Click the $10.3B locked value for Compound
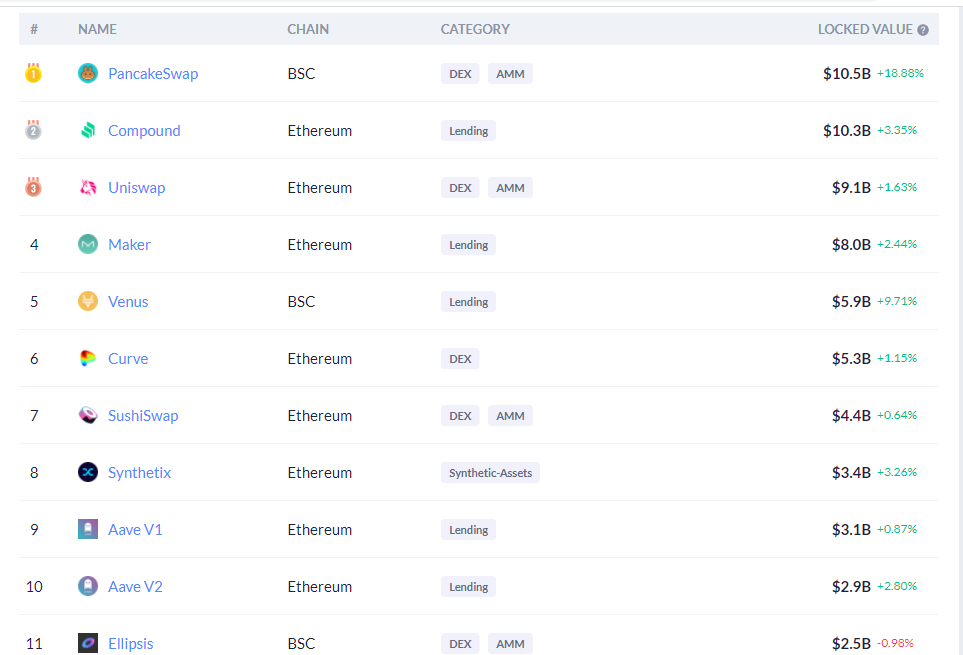963x655 pixels. (x=847, y=131)
